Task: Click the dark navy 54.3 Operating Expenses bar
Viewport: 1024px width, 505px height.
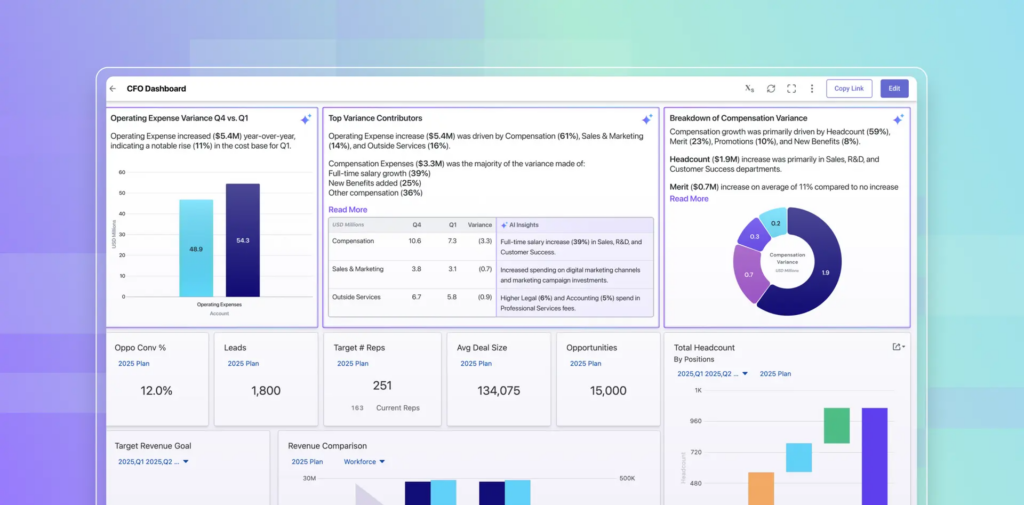Action: click(242, 240)
